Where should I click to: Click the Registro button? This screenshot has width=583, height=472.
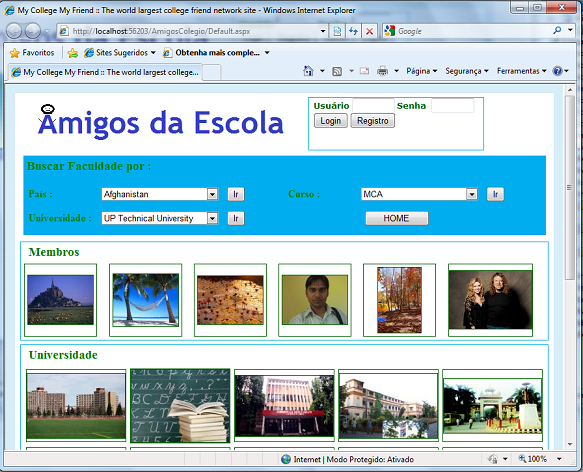point(373,121)
